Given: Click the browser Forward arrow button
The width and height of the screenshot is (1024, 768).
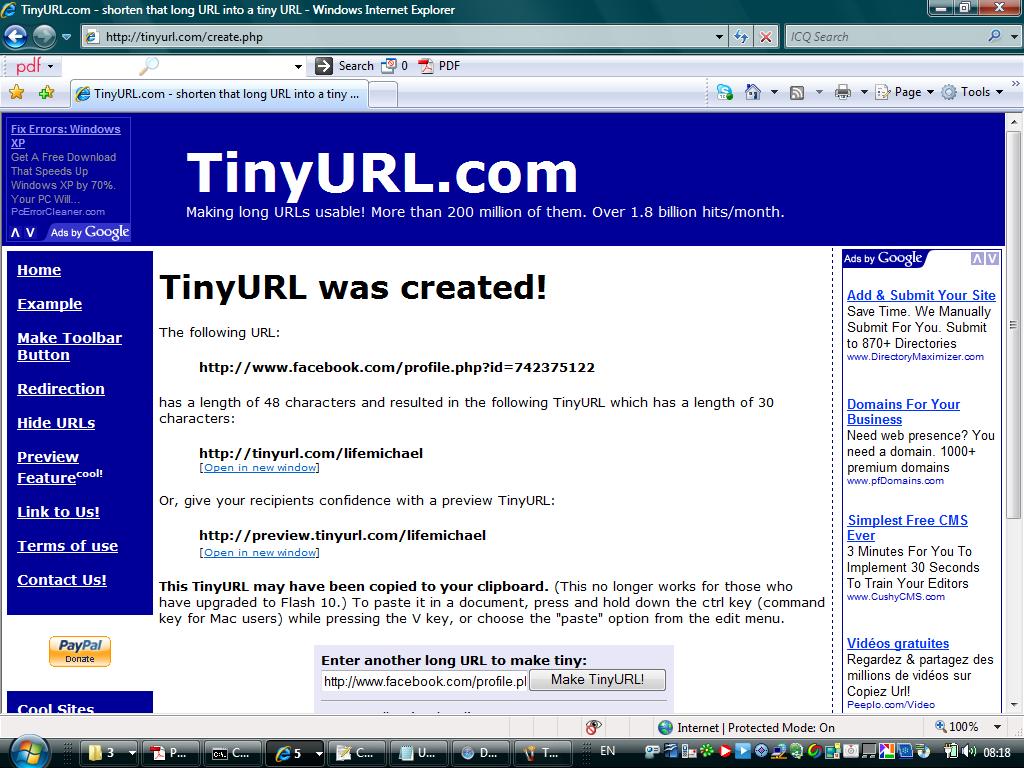Looking at the screenshot, I should tap(44, 36).
